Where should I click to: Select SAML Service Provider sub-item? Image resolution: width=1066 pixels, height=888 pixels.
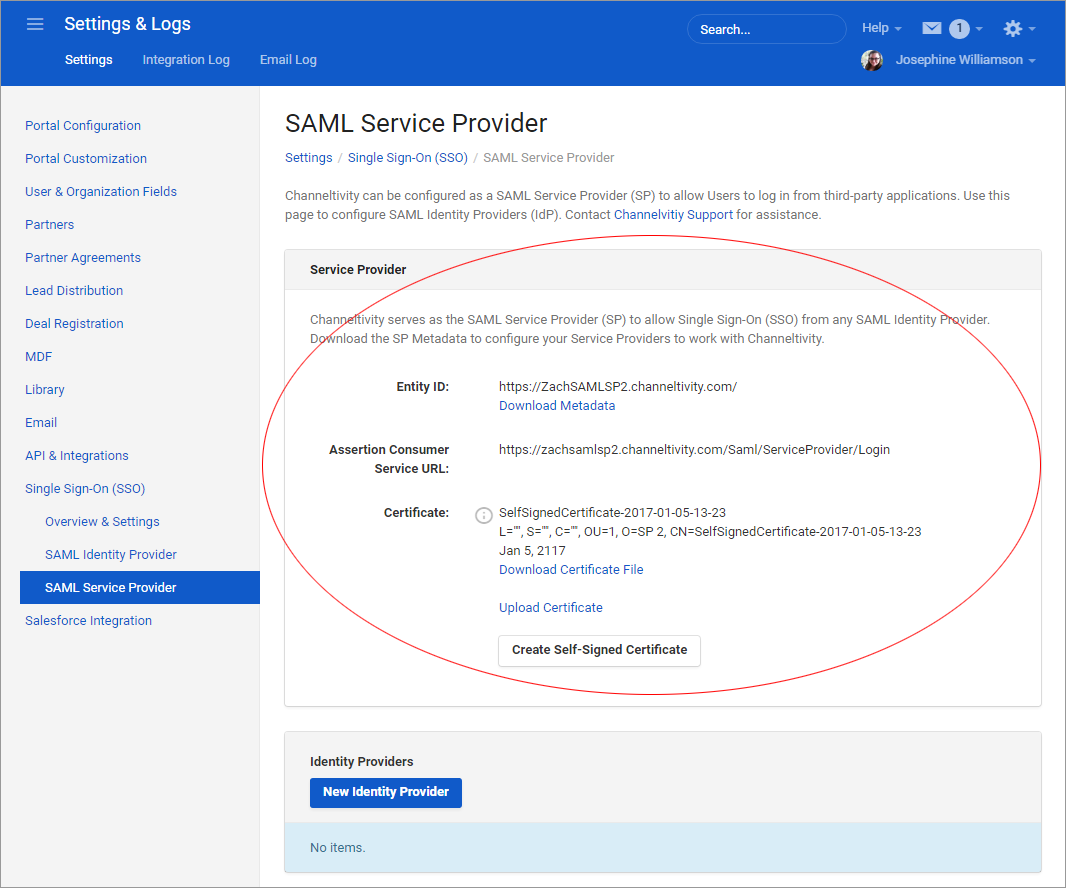pos(140,587)
